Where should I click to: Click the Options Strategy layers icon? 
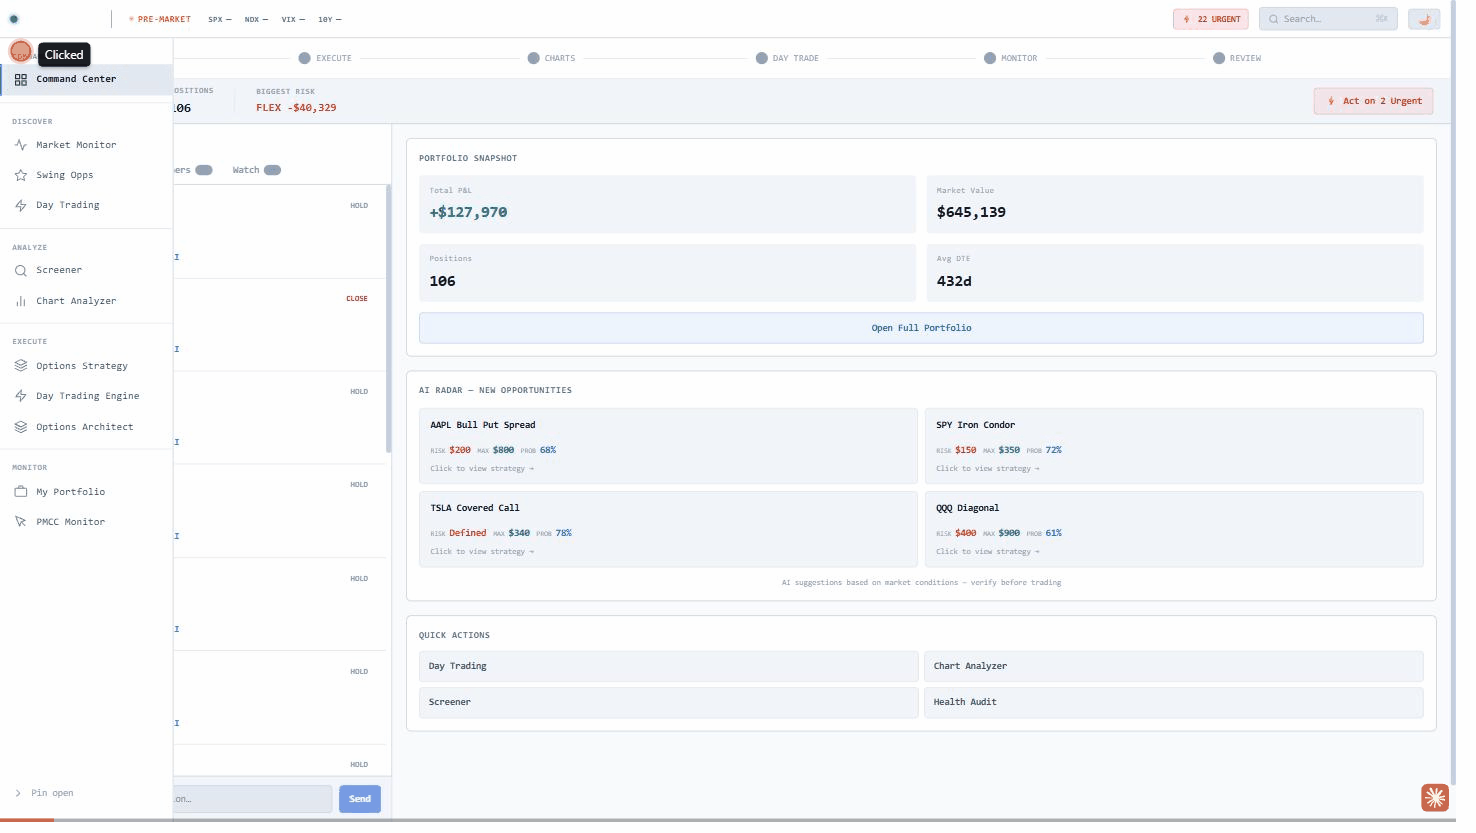click(x=20, y=366)
